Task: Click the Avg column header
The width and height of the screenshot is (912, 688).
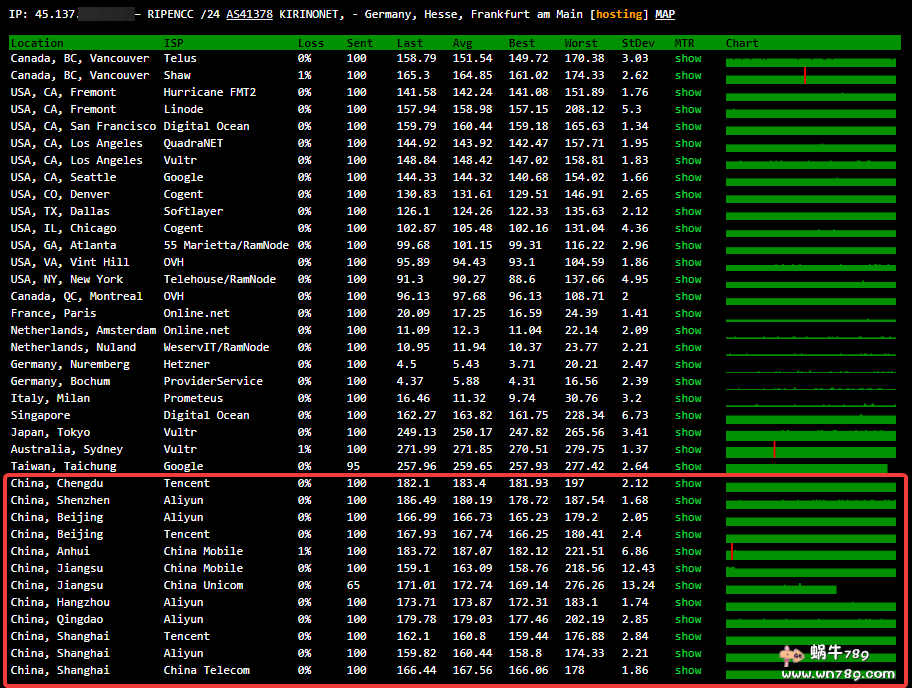Action: pos(461,43)
